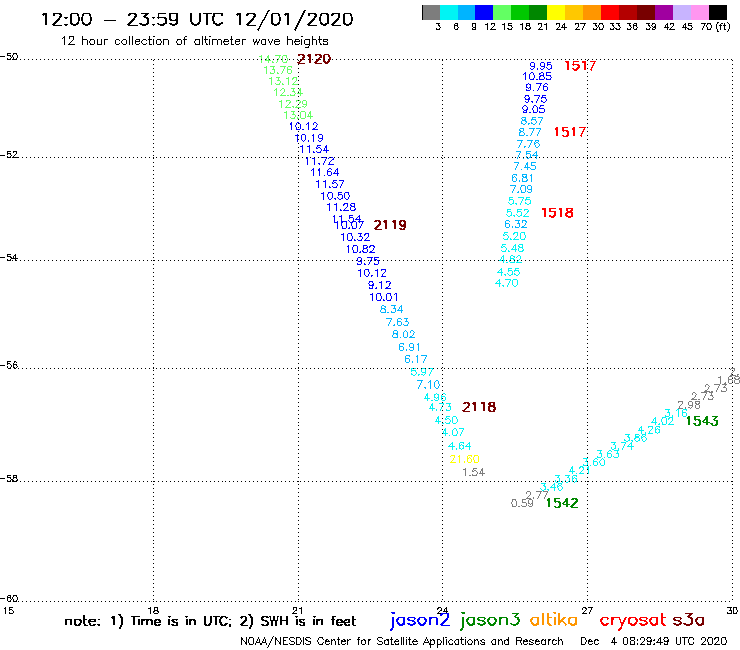Click the wave height value '8.34'
The height and width of the screenshot is (650, 740).
(x=392, y=310)
